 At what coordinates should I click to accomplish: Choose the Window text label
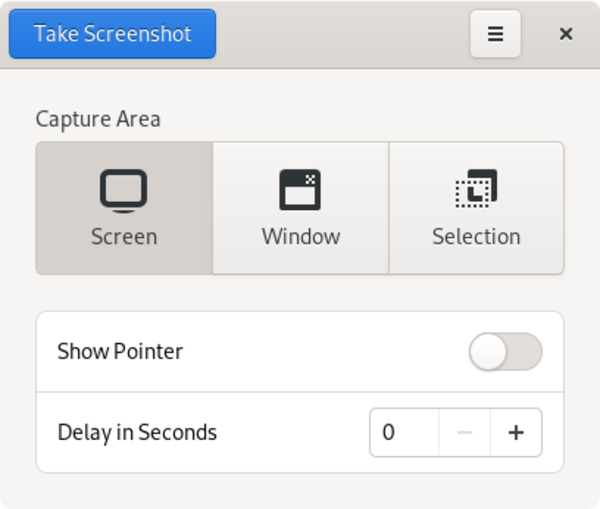[x=300, y=237]
